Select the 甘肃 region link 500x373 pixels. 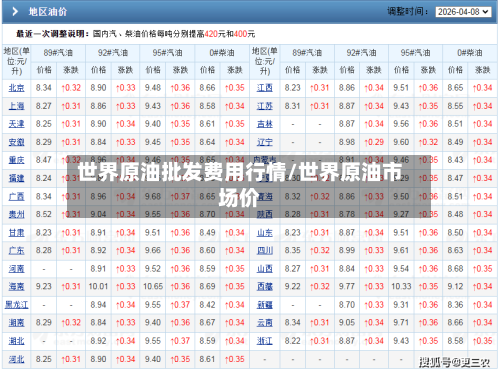coord(16,233)
